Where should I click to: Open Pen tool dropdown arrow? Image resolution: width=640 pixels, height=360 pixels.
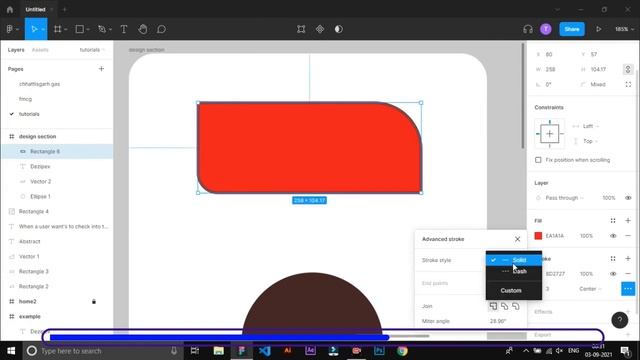pos(110,29)
